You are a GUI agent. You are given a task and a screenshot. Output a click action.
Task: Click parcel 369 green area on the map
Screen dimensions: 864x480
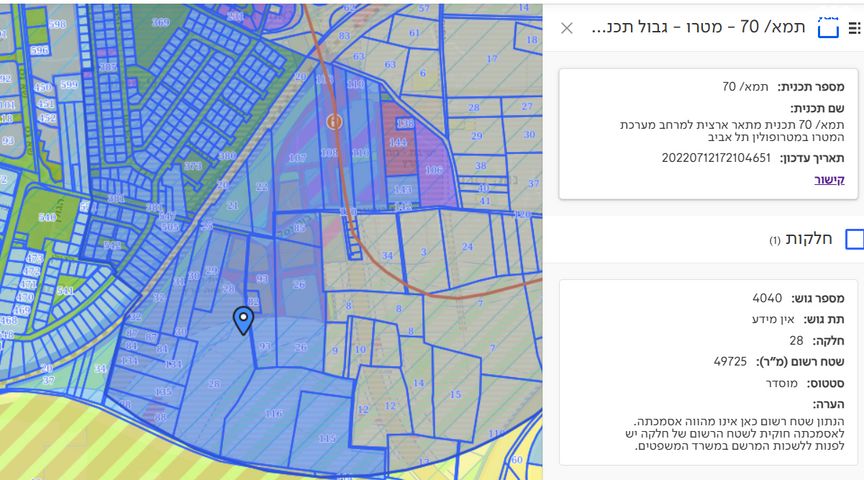tap(160, 22)
